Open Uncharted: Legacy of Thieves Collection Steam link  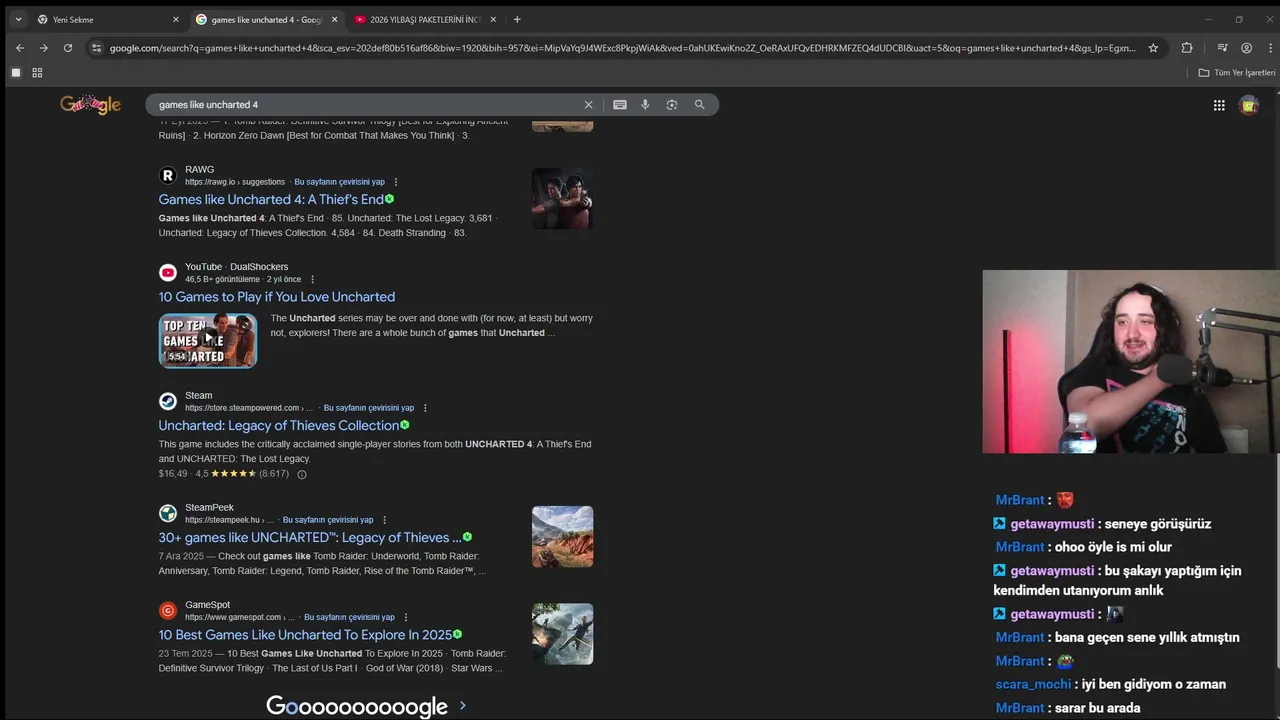[x=278, y=425]
